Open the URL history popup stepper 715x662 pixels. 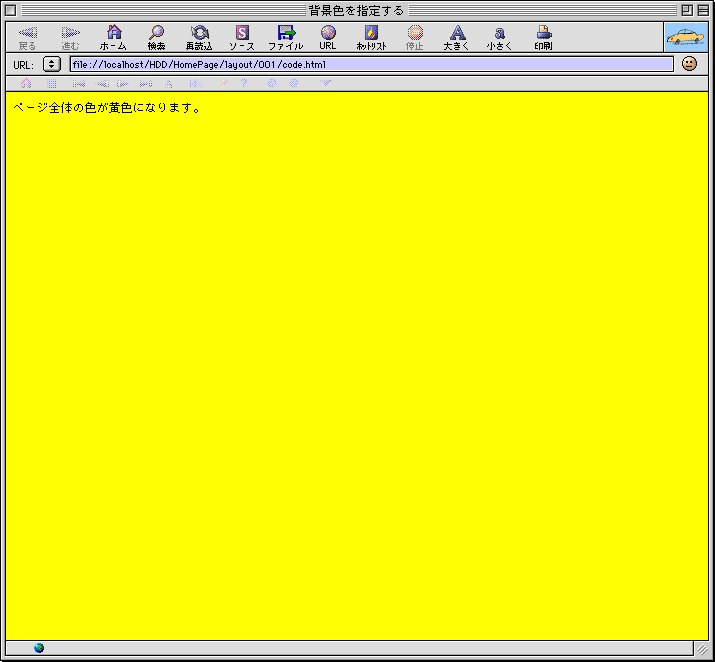pos(52,64)
